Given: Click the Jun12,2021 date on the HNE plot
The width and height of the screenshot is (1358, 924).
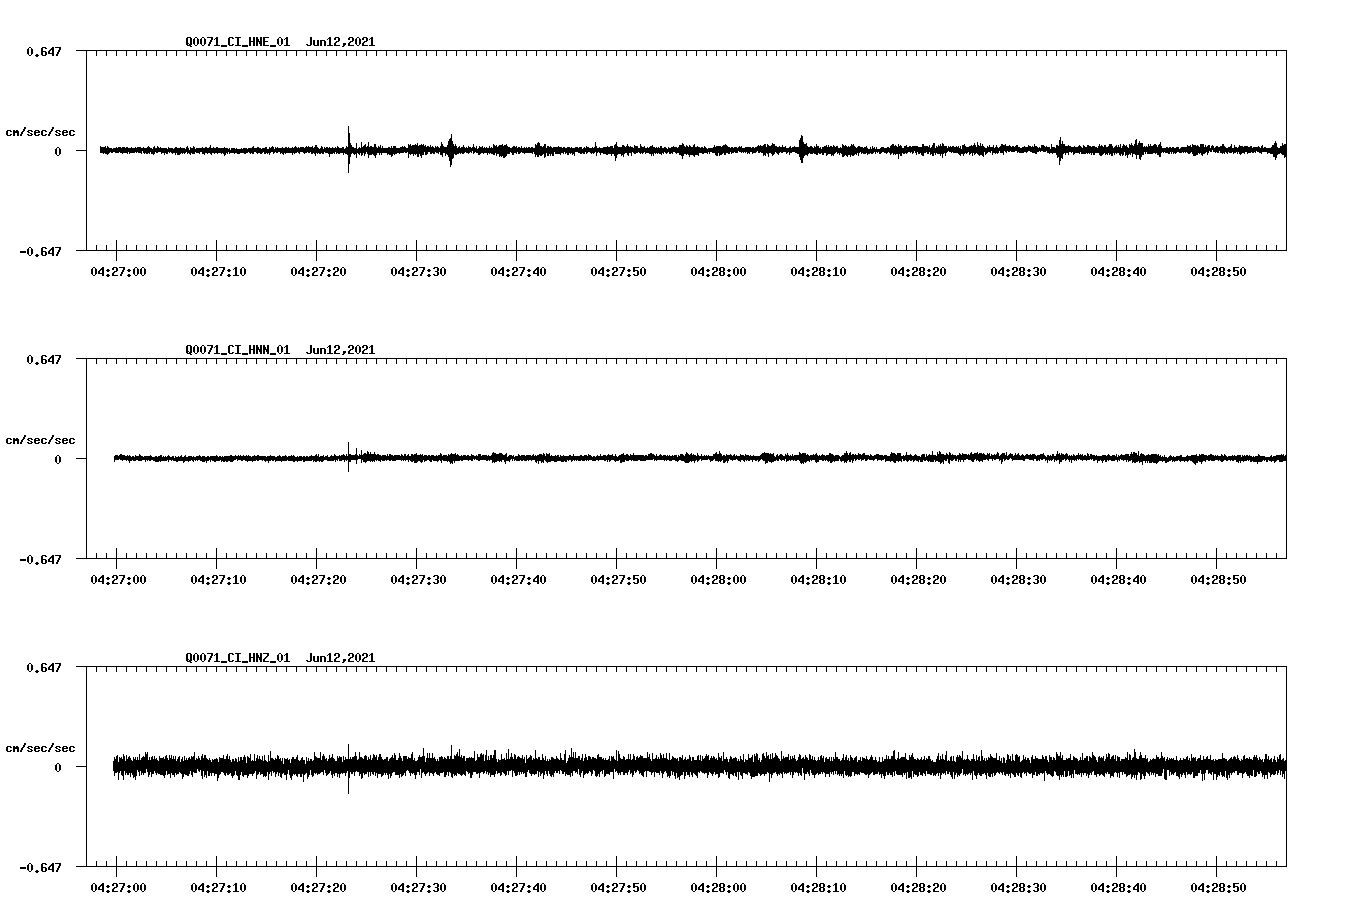Looking at the screenshot, I should (x=341, y=42).
